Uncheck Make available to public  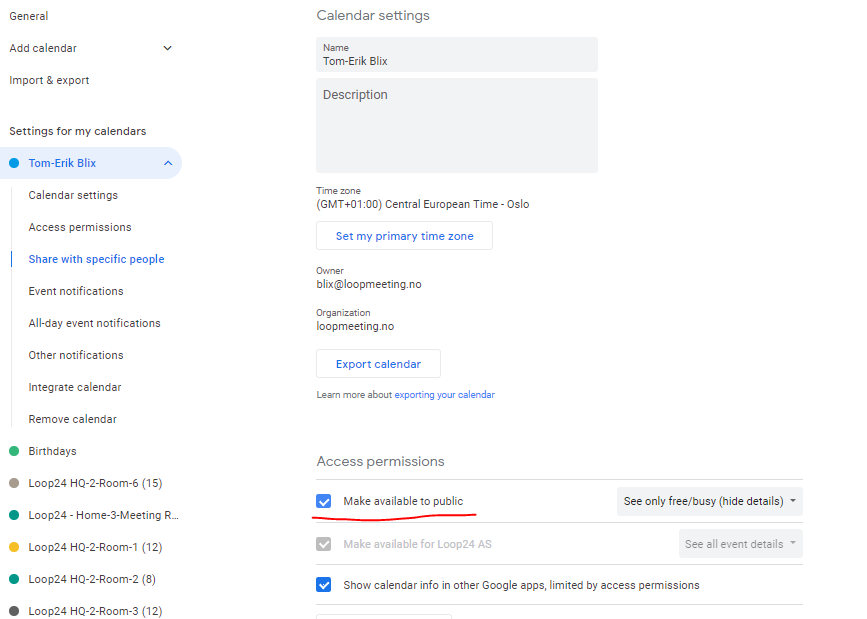click(323, 501)
